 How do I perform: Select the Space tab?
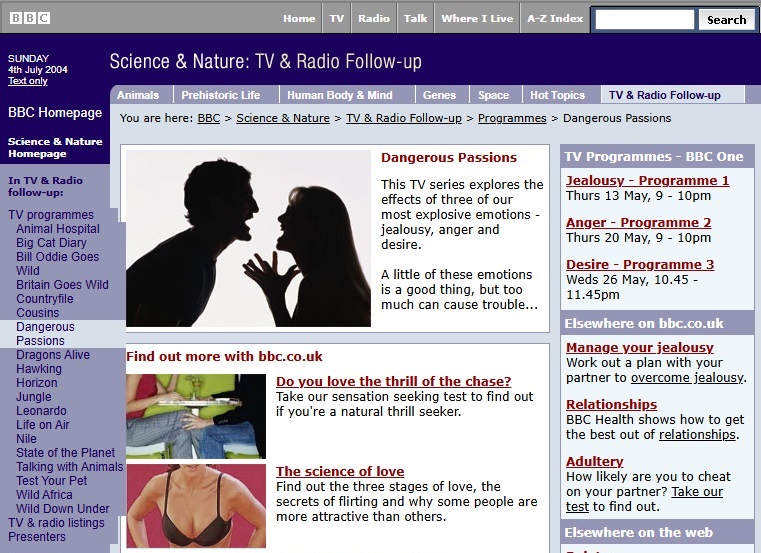494,95
